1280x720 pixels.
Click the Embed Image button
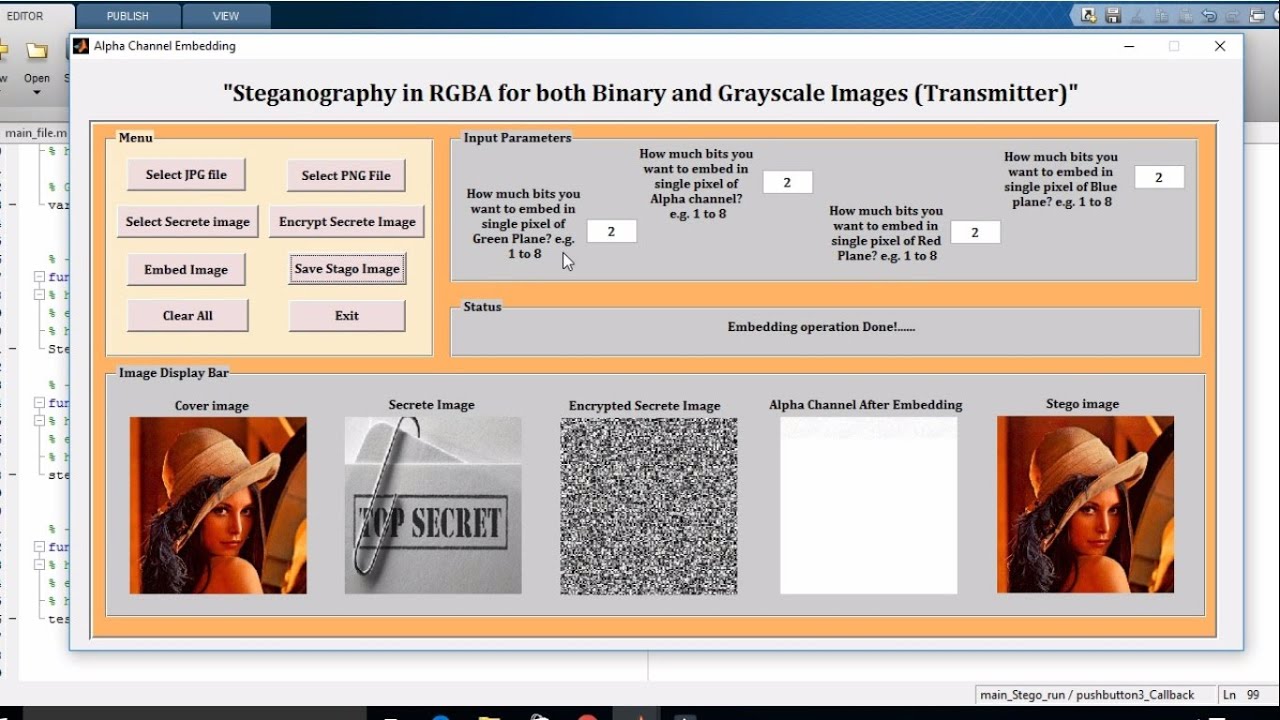pos(186,269)
